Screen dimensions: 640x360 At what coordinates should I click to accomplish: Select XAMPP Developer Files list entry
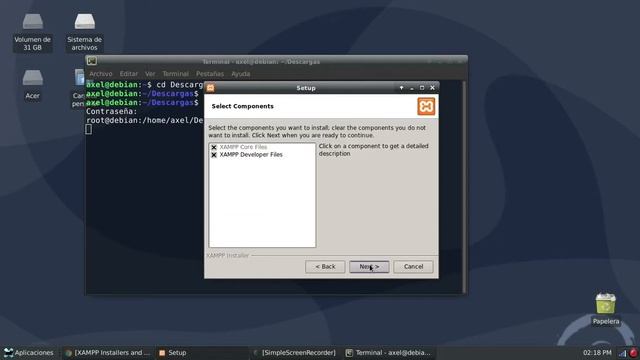[251, 155]
